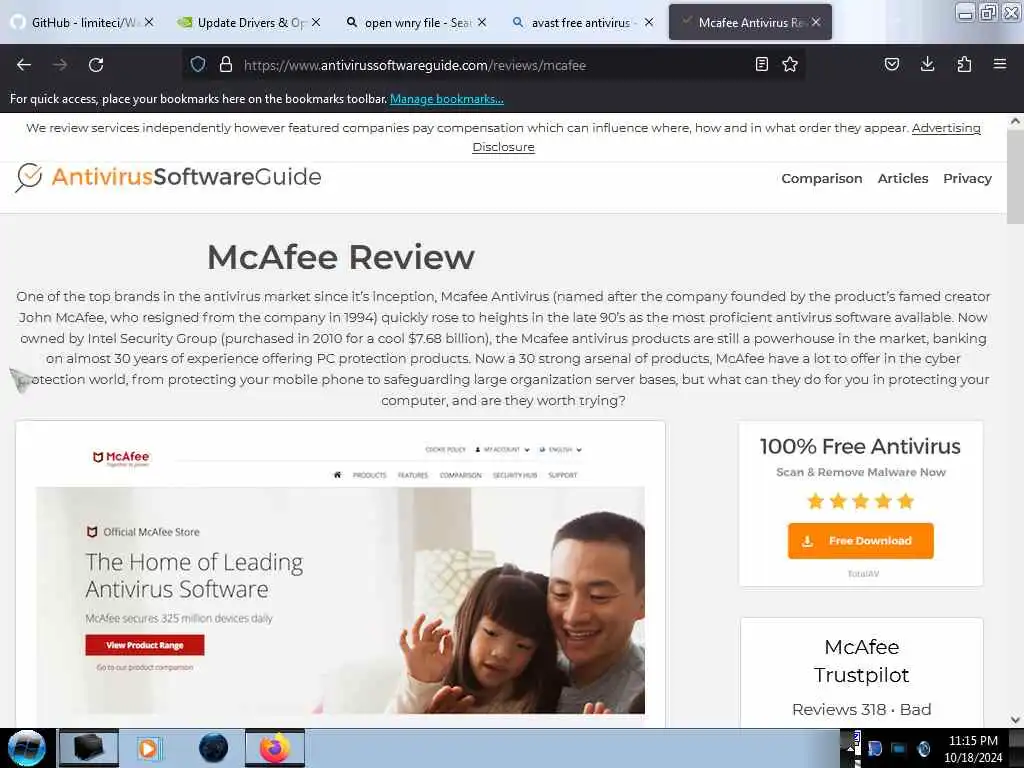This screenshot has height=768, width=1024.
Task: Click the five-star rating in Free Antivirus card
Action: tap(861, 502)
